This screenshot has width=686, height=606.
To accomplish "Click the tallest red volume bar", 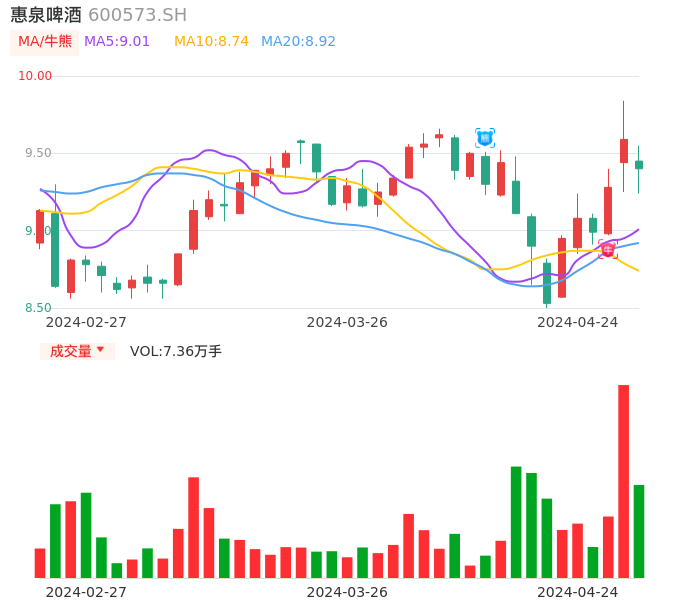I will [x=623, y=481].
